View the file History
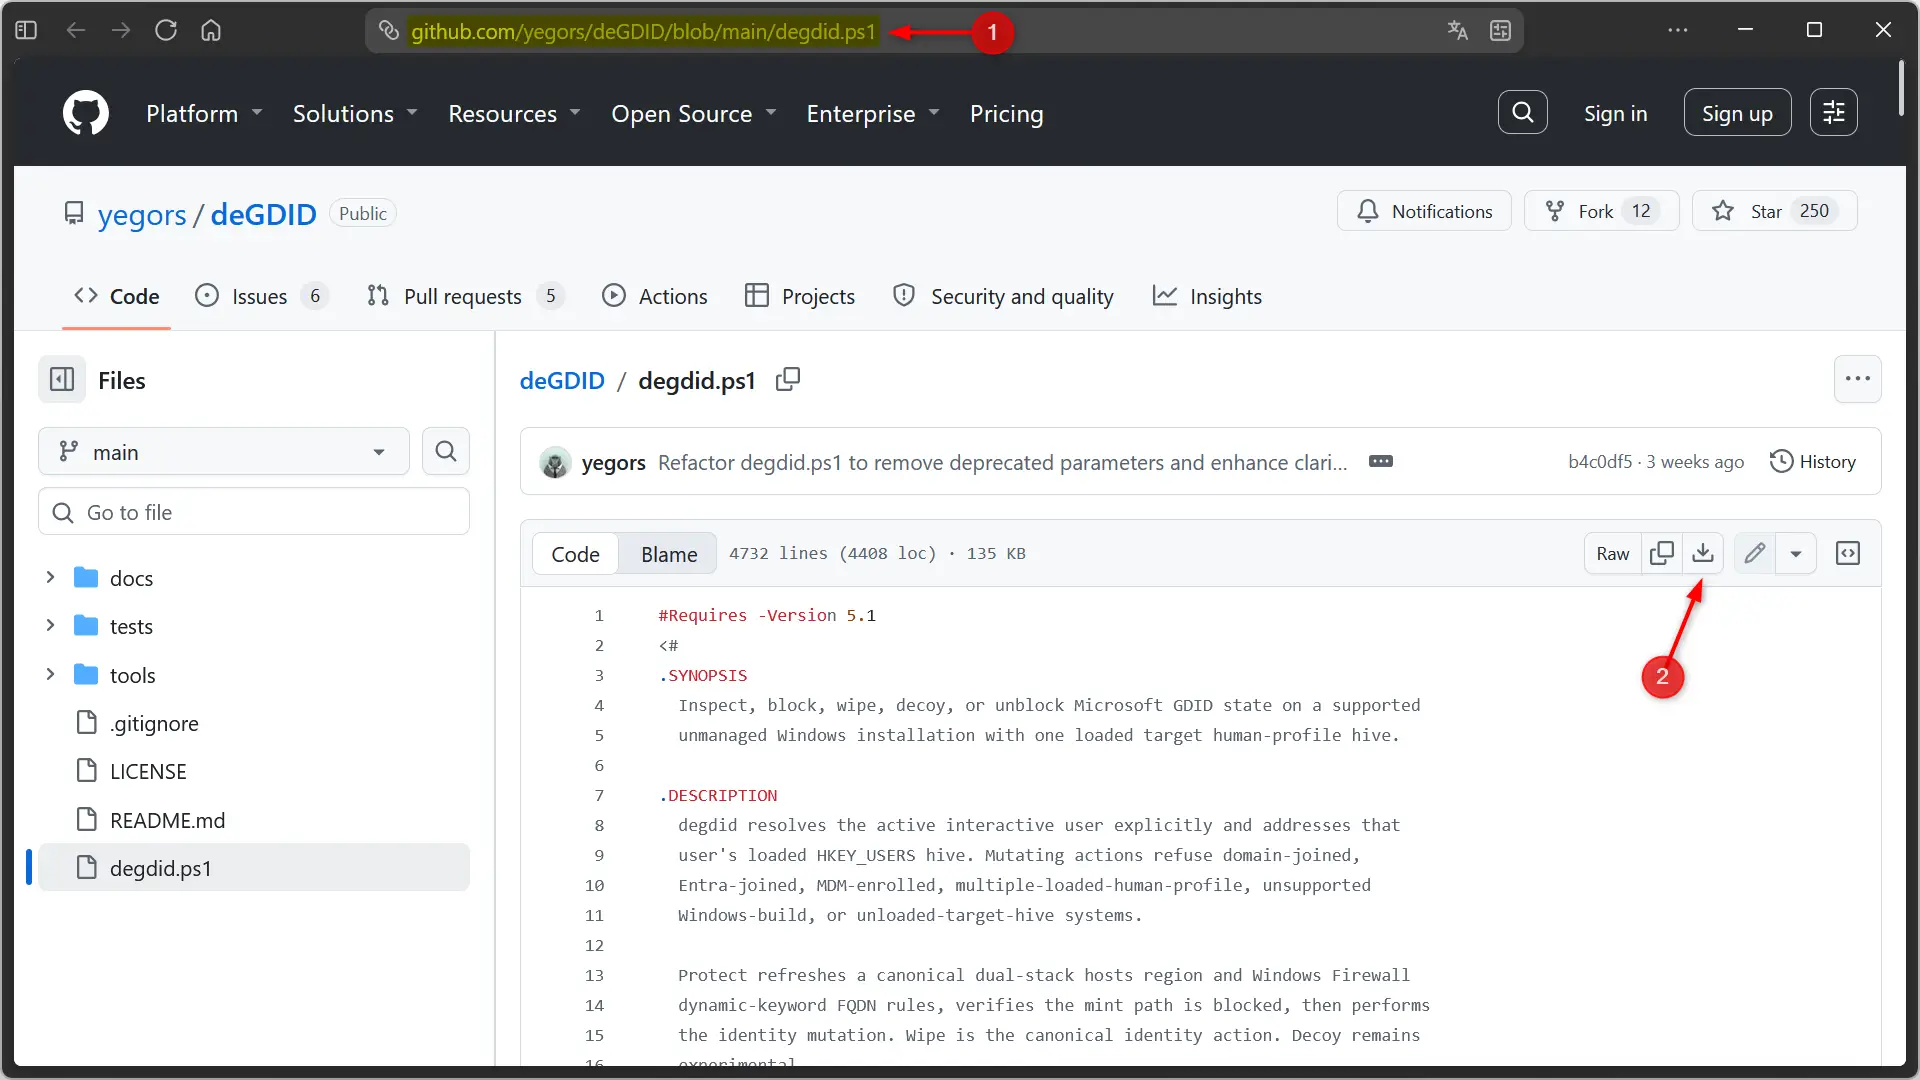The width and height of the screenshot is (1920, 1080). tap(1813, 462)
